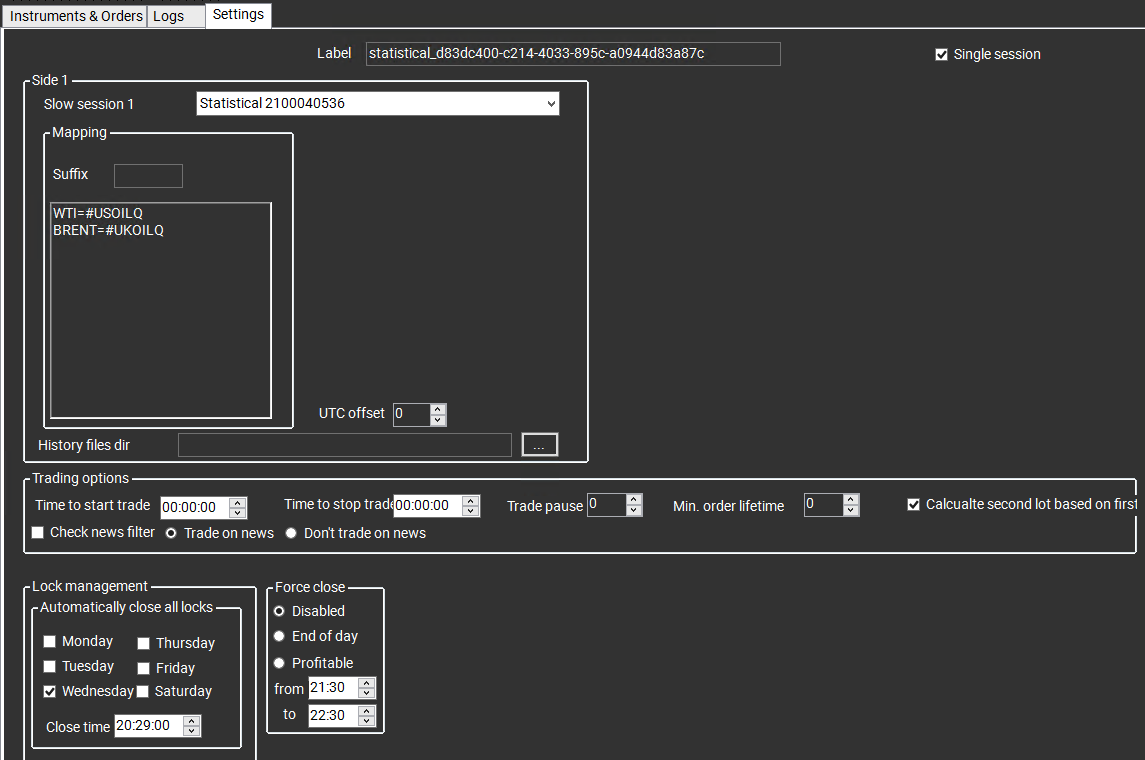Uncheck Wednesday auto-close locks
This screenshot has width=1145, height=760.
click(x=49, y=691)
